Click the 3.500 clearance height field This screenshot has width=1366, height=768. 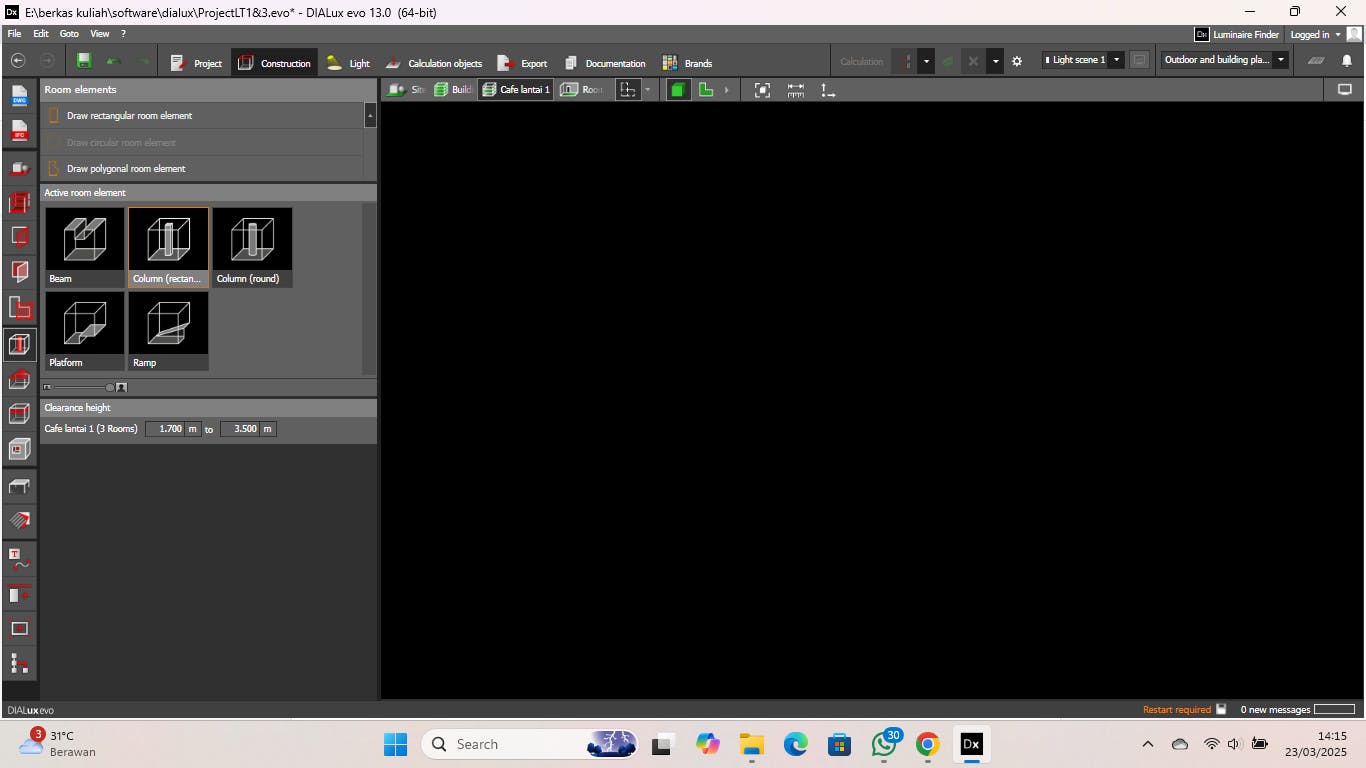pos(240,429)
